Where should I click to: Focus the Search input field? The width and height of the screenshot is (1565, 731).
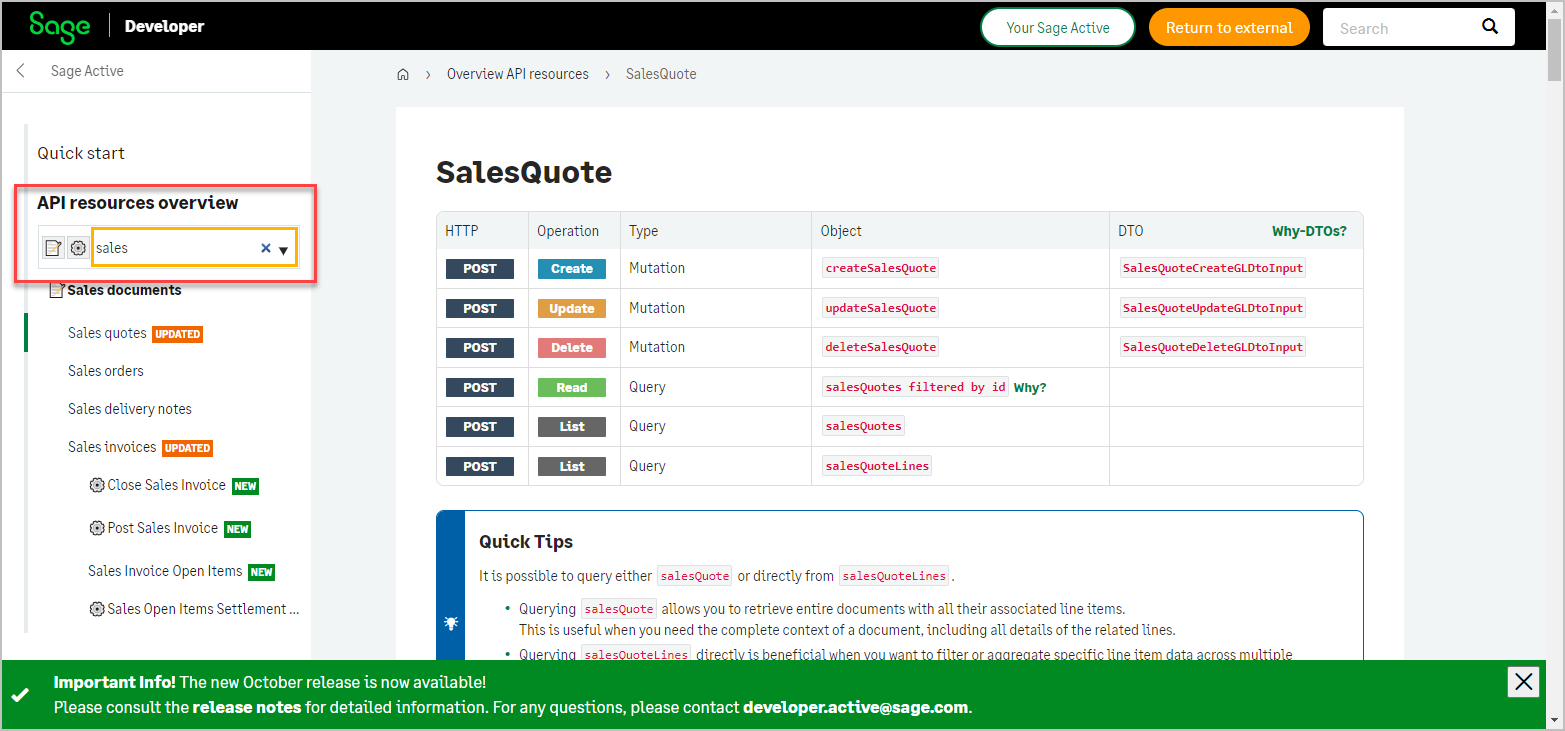coord(1400,28)
